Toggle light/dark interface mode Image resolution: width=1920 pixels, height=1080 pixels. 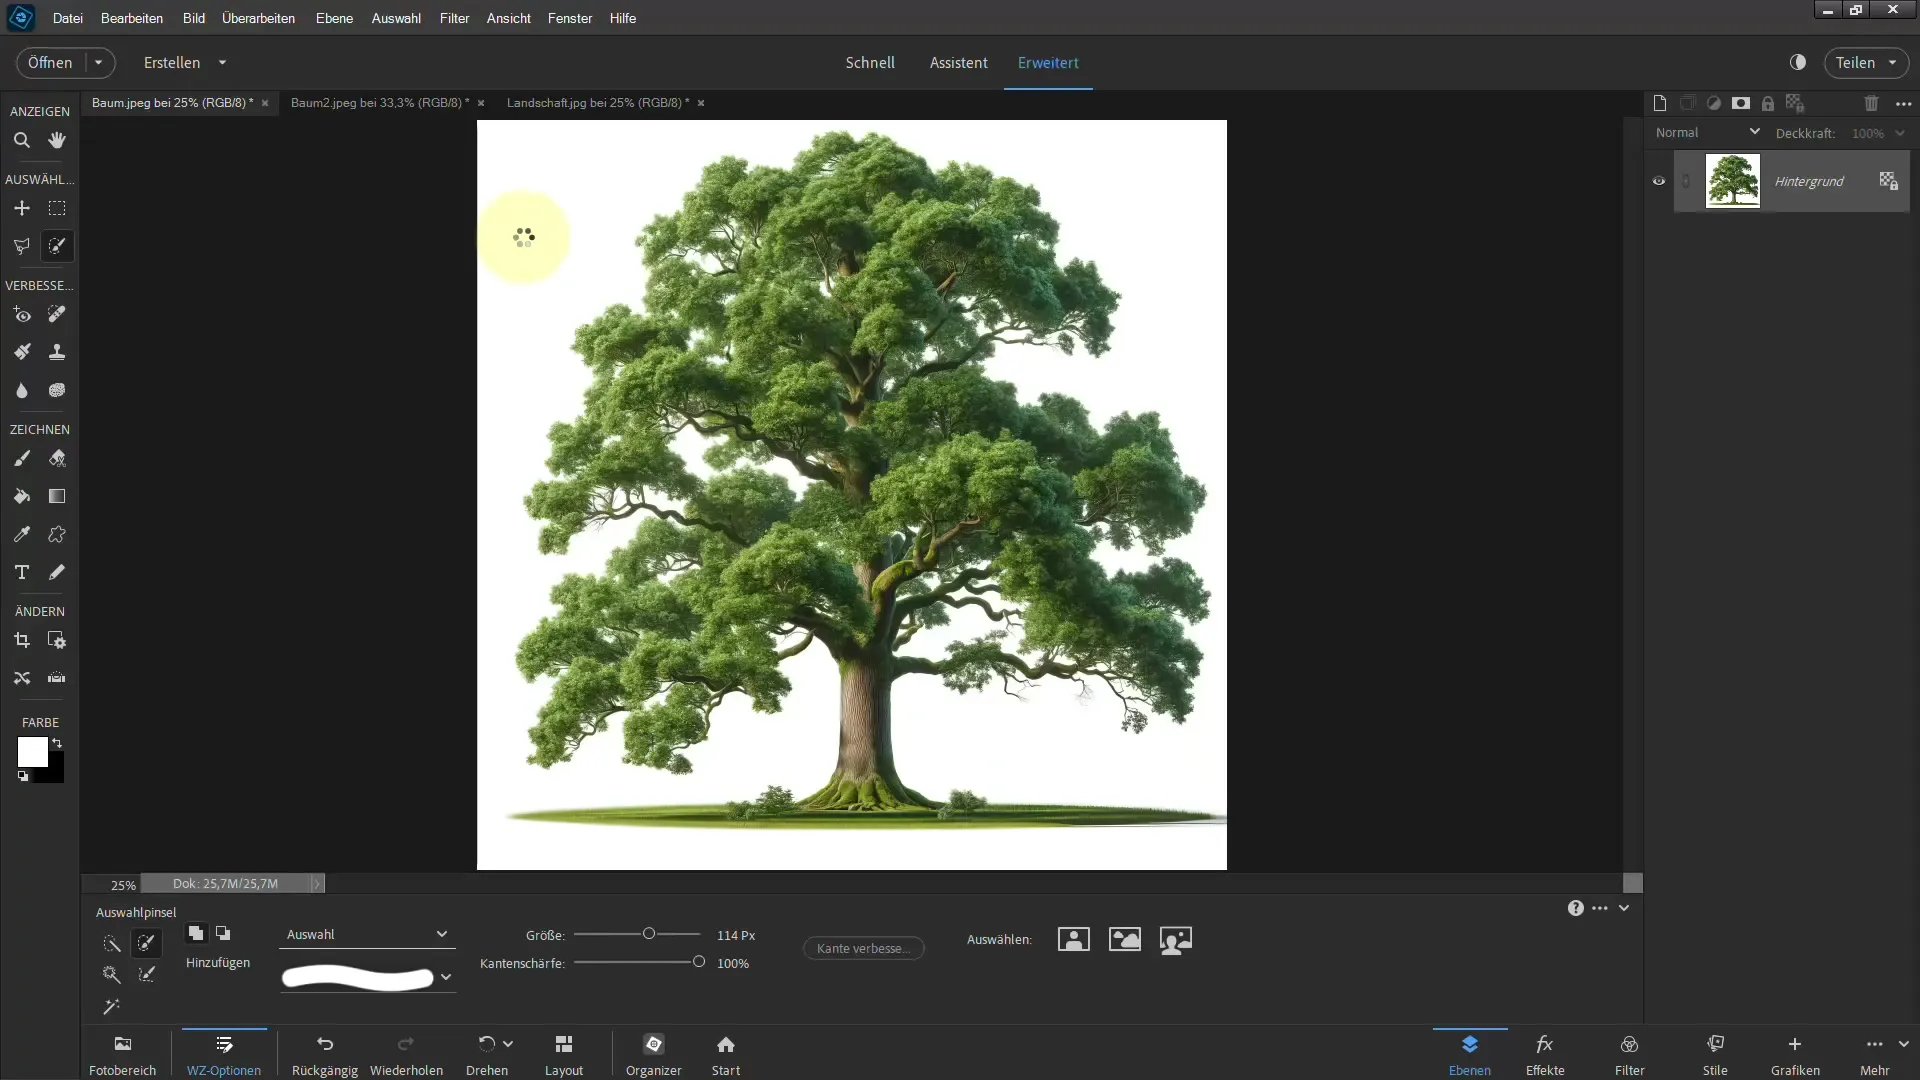1798,62
